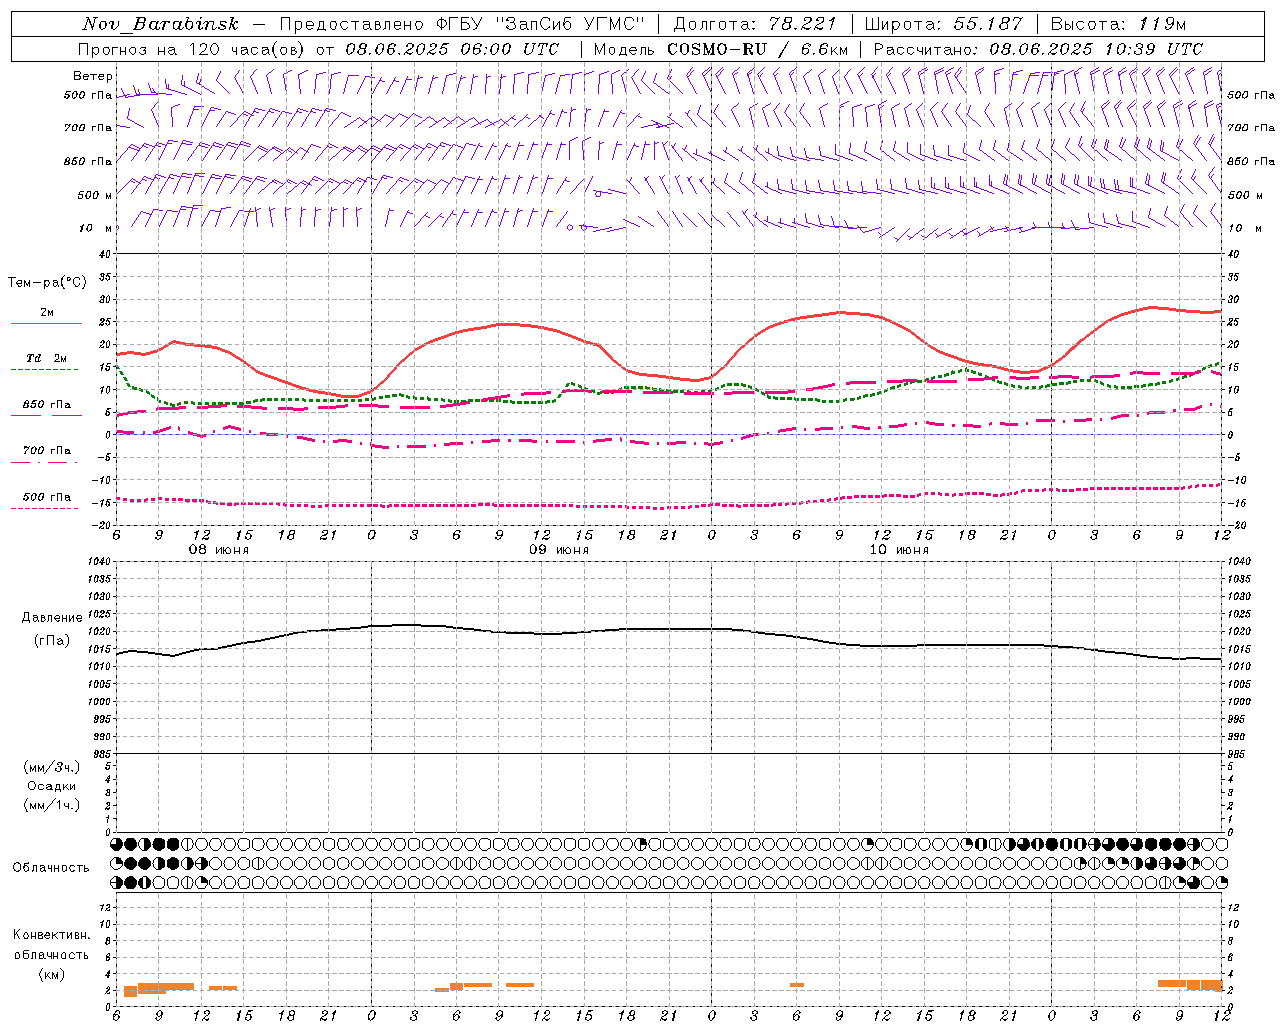
Task: Click the Конвективн. label
Action: 51,935
